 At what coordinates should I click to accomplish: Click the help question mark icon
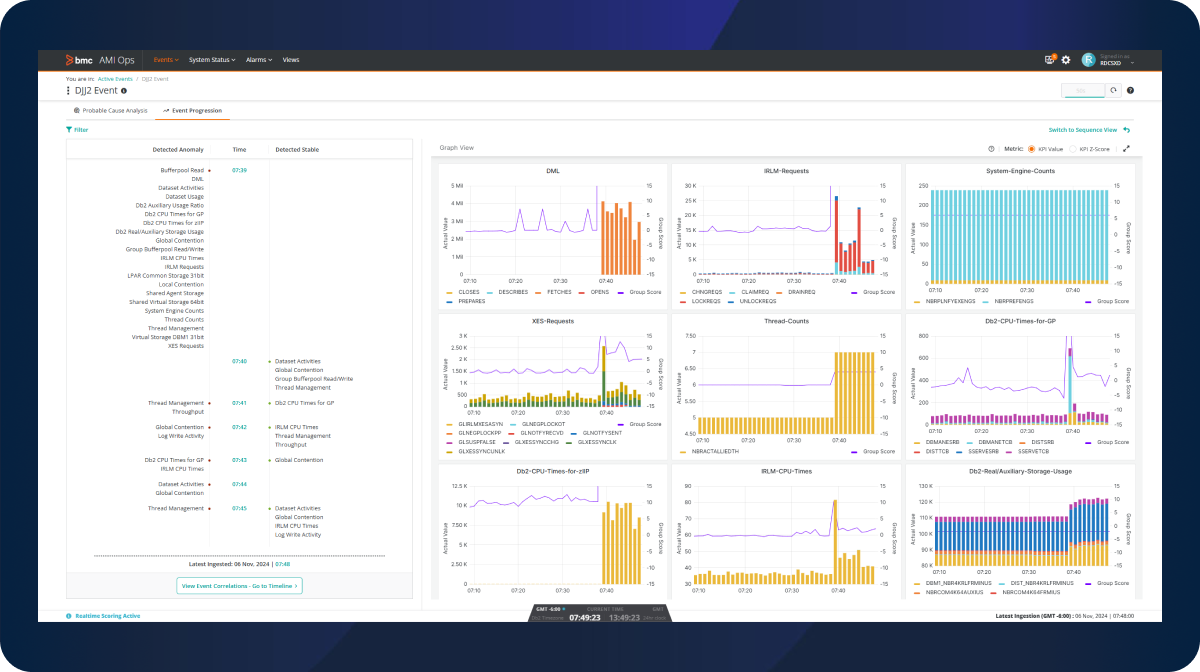(1130, 90)
